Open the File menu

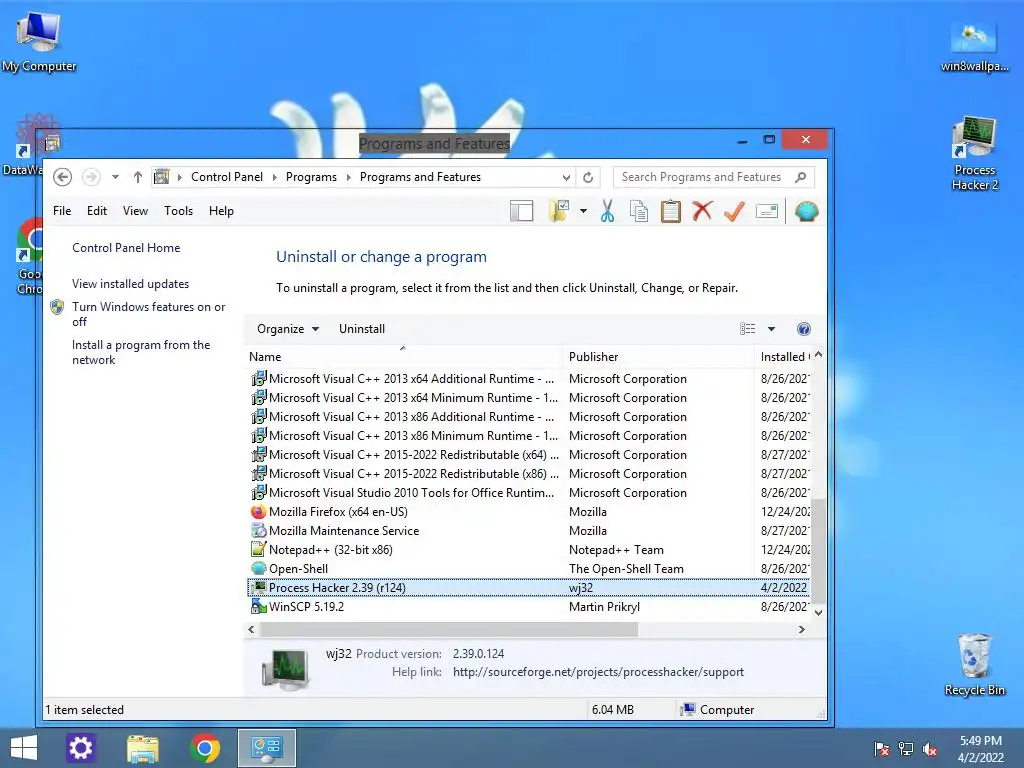(x=62, y=211)
